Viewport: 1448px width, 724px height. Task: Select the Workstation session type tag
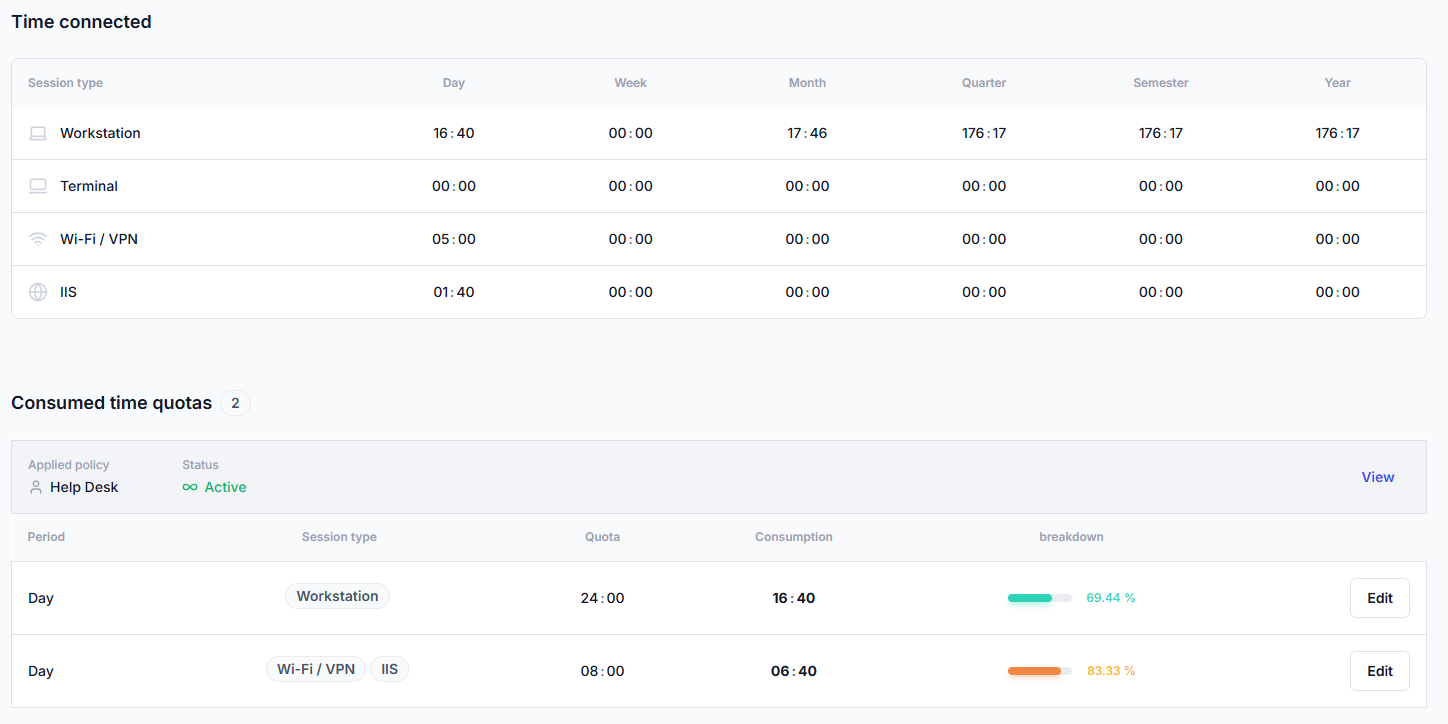[x=337, y=596]
